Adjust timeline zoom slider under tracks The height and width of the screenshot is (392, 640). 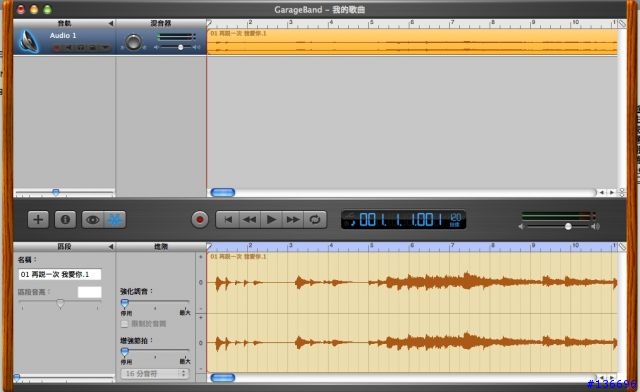(x=56, y=192)
